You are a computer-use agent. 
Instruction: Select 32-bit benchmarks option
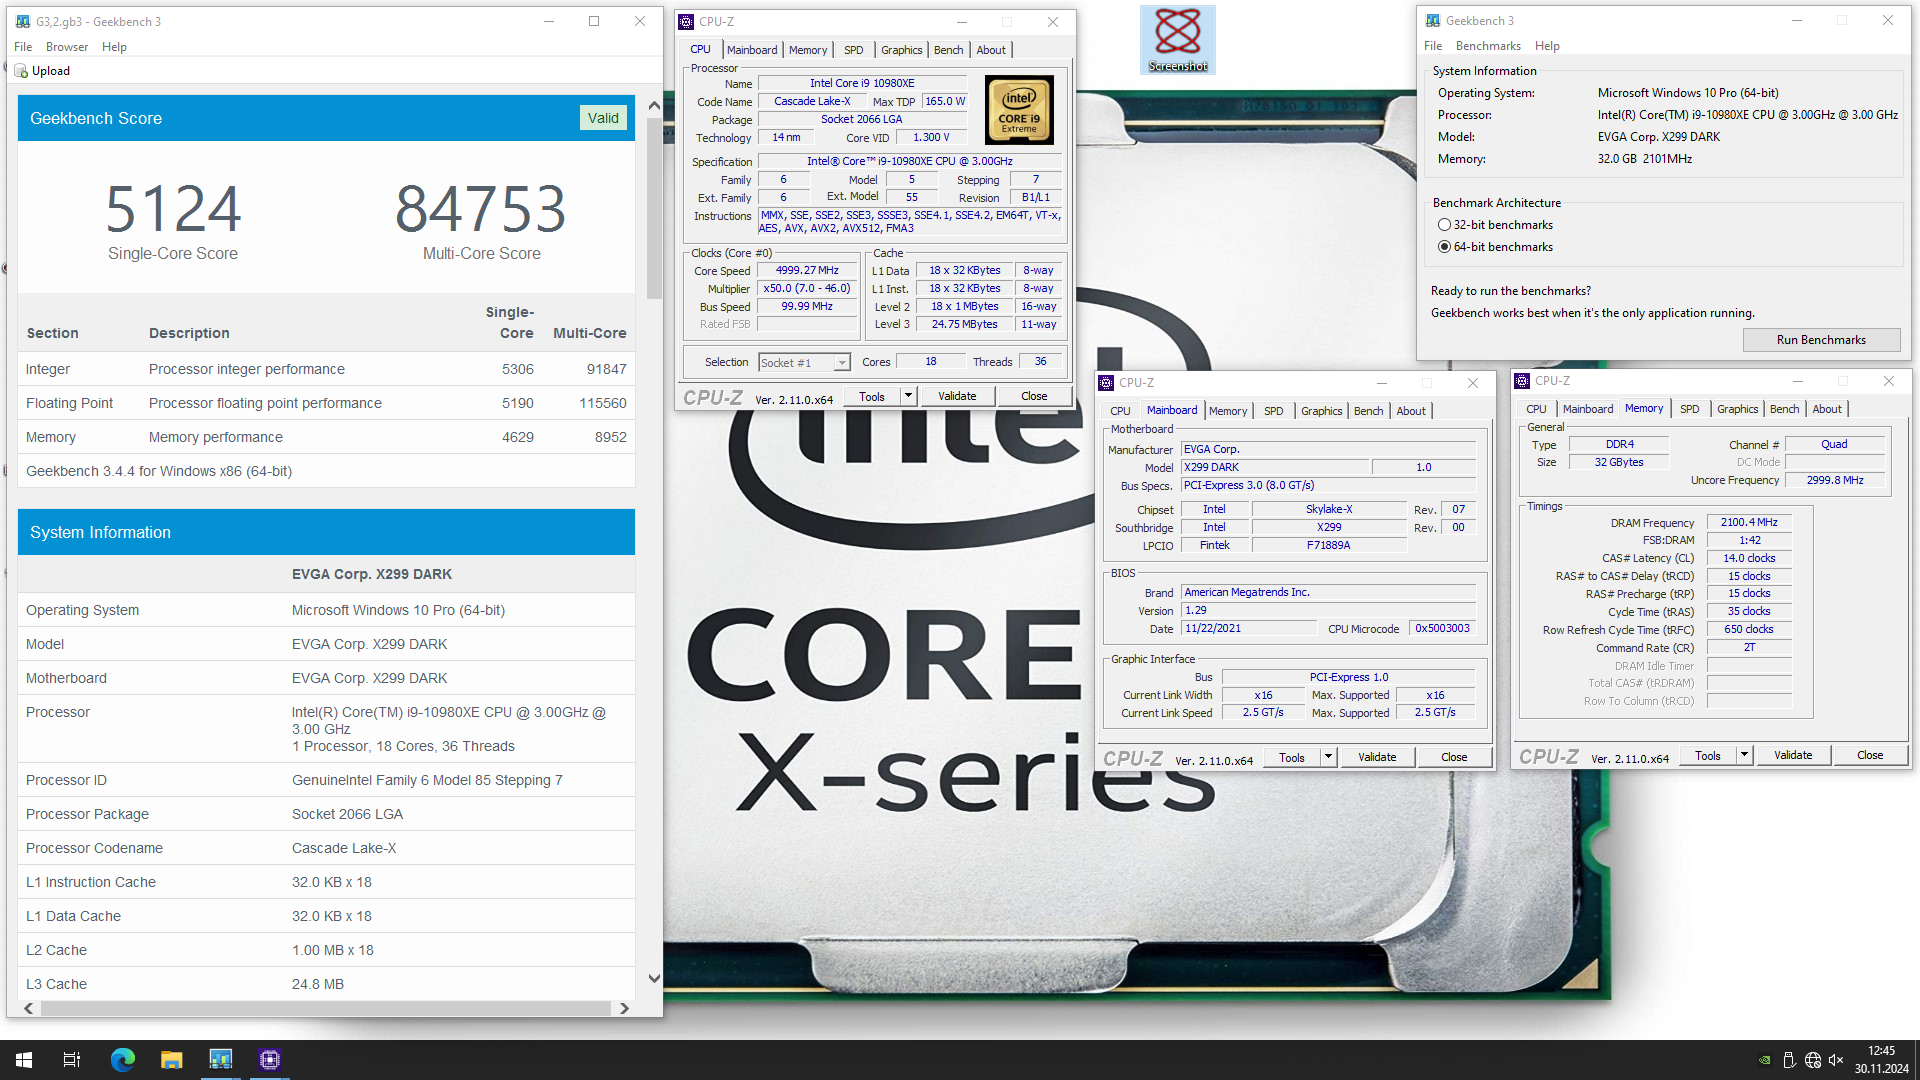(x=1444, y=225)
